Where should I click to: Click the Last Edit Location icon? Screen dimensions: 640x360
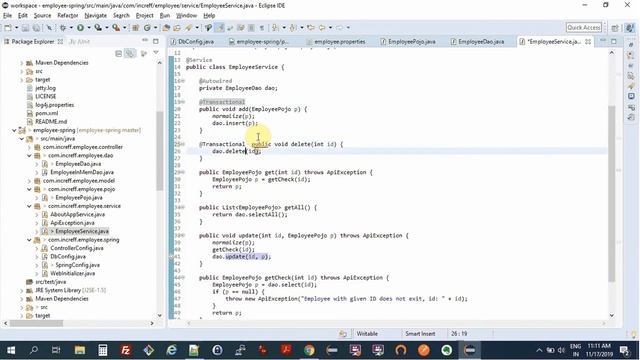tap(311, 28)
